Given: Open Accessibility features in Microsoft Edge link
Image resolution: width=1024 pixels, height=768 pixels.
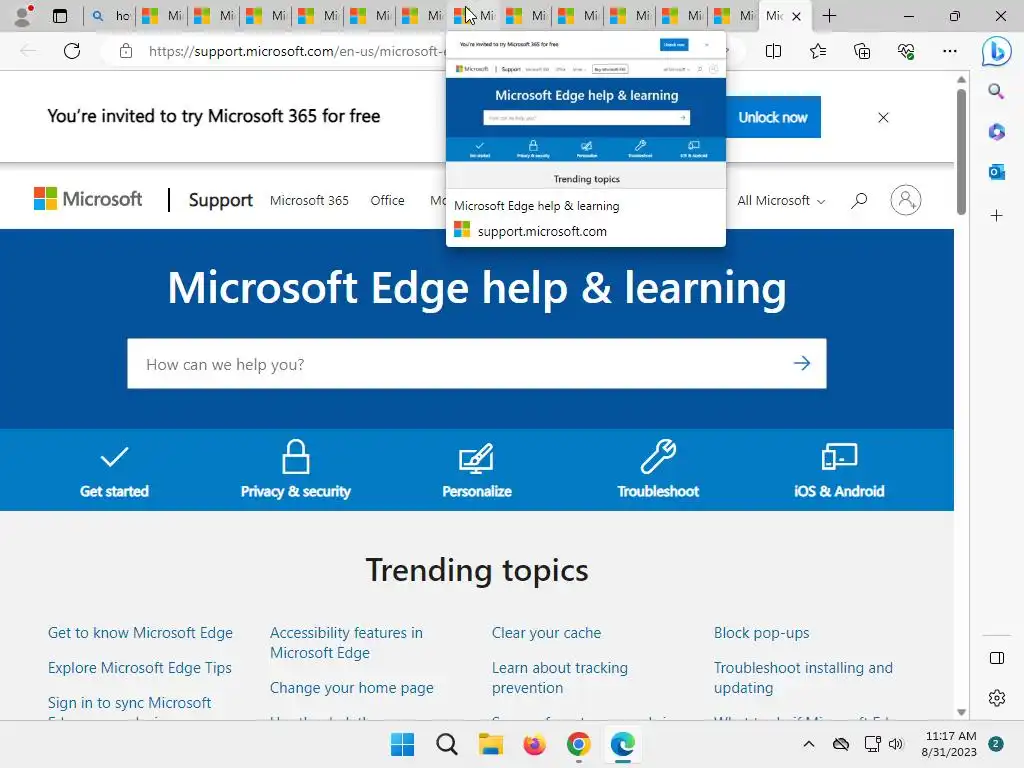Looking at the screenshot, I should click(346, 643).
